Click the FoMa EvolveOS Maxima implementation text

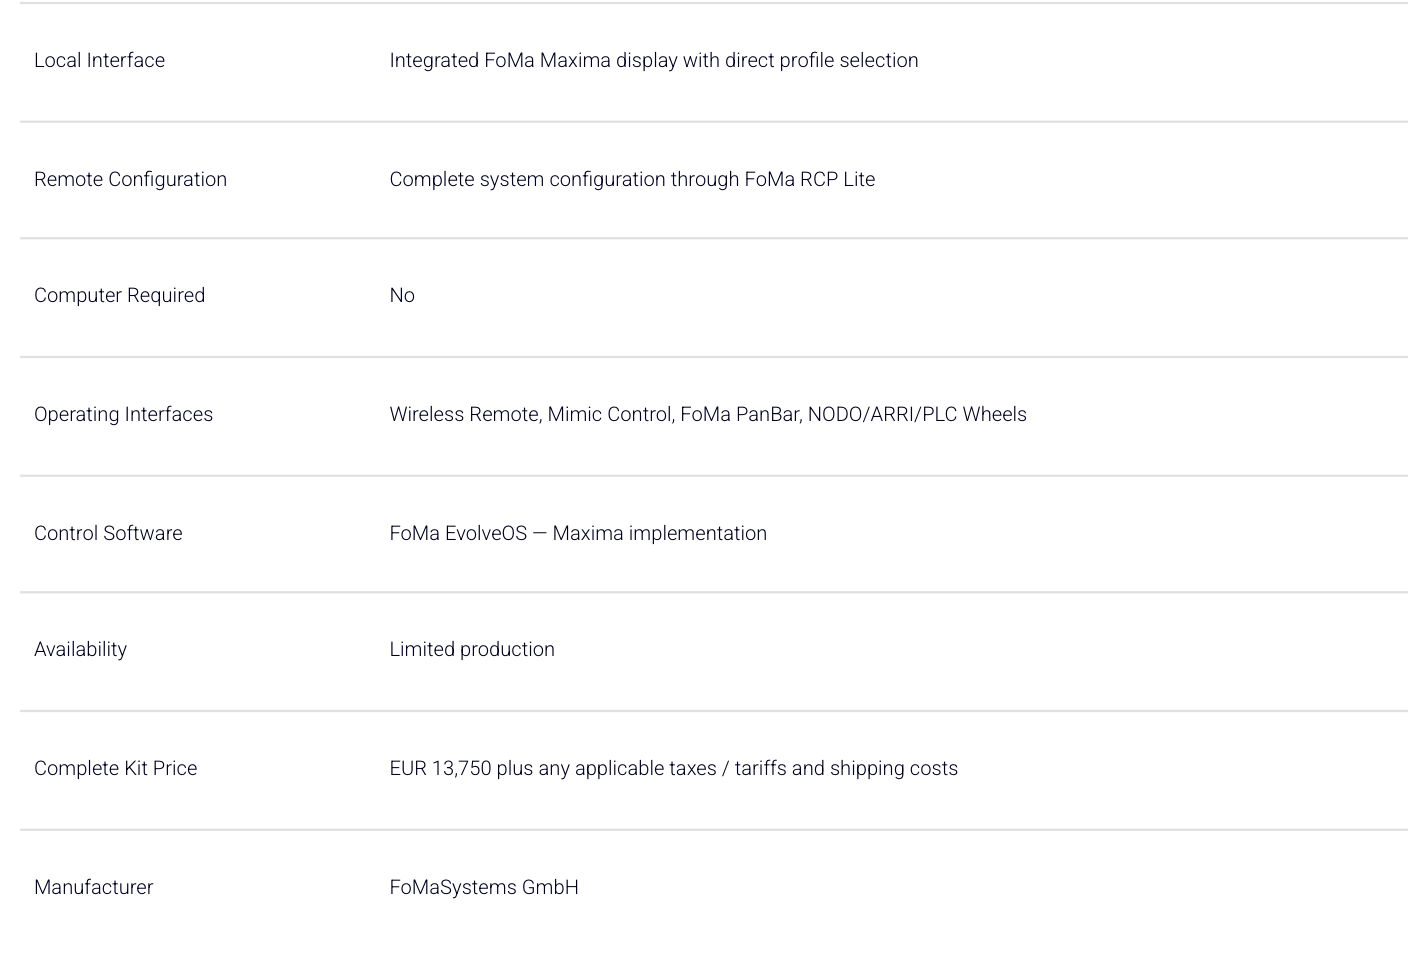[x=578, y=533]
